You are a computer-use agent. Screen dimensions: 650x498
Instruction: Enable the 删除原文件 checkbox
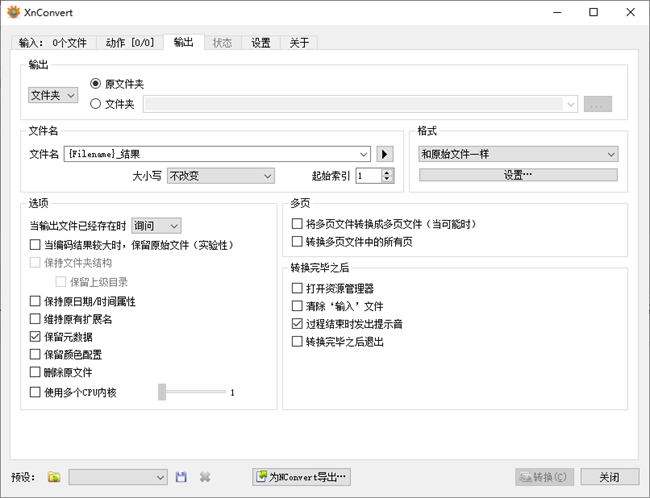tap(36, 373)
